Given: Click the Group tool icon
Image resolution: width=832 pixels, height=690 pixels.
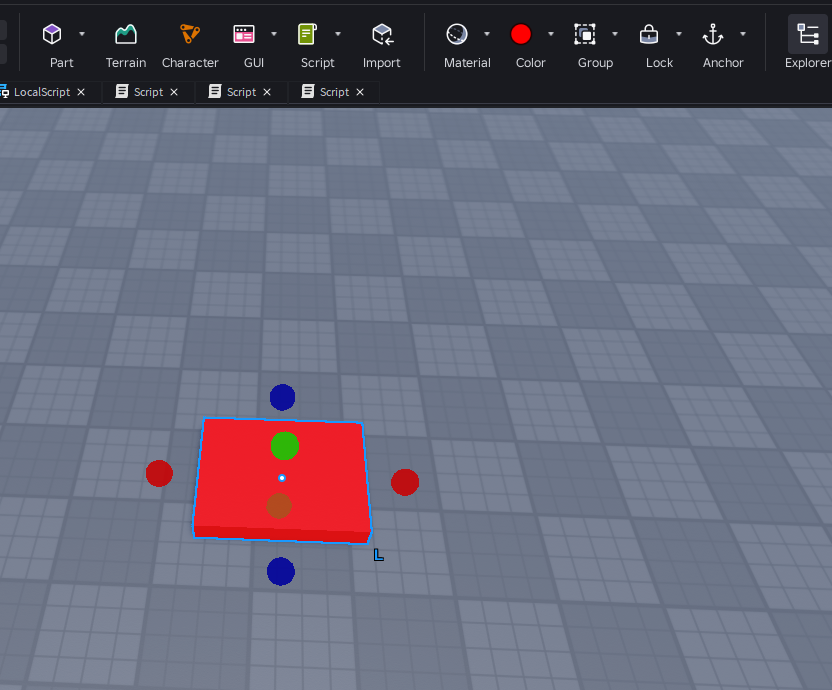Looking at the screenshot, I should coord(585,35).
